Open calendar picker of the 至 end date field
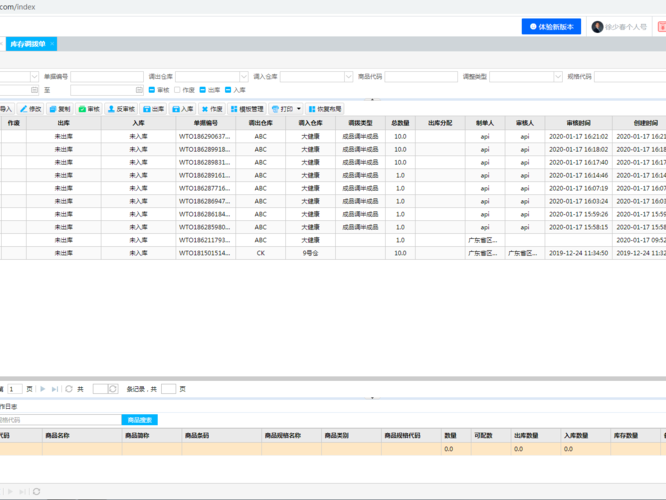The image size is (666, 500). coord(139,90)
